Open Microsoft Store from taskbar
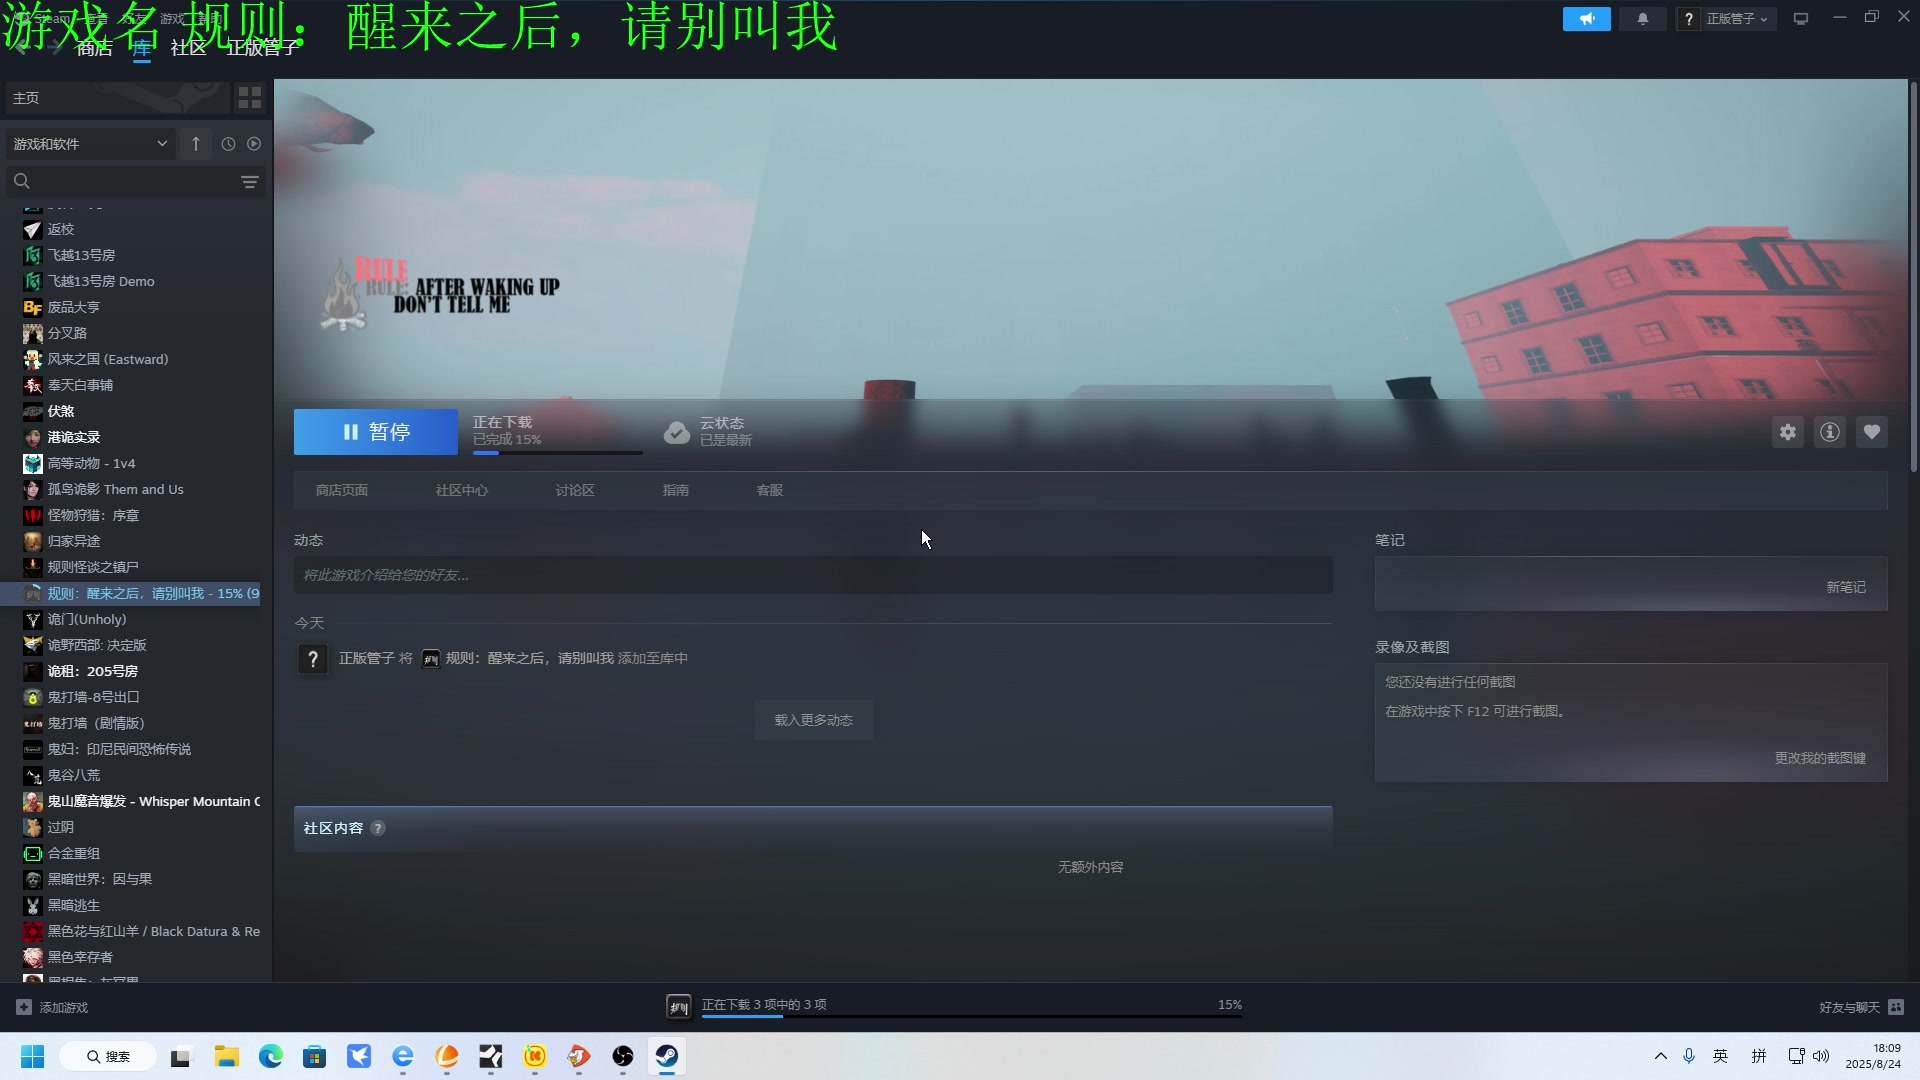Image resolution: width=1920 pixels, height=1080 pixels. (315, 1057)
